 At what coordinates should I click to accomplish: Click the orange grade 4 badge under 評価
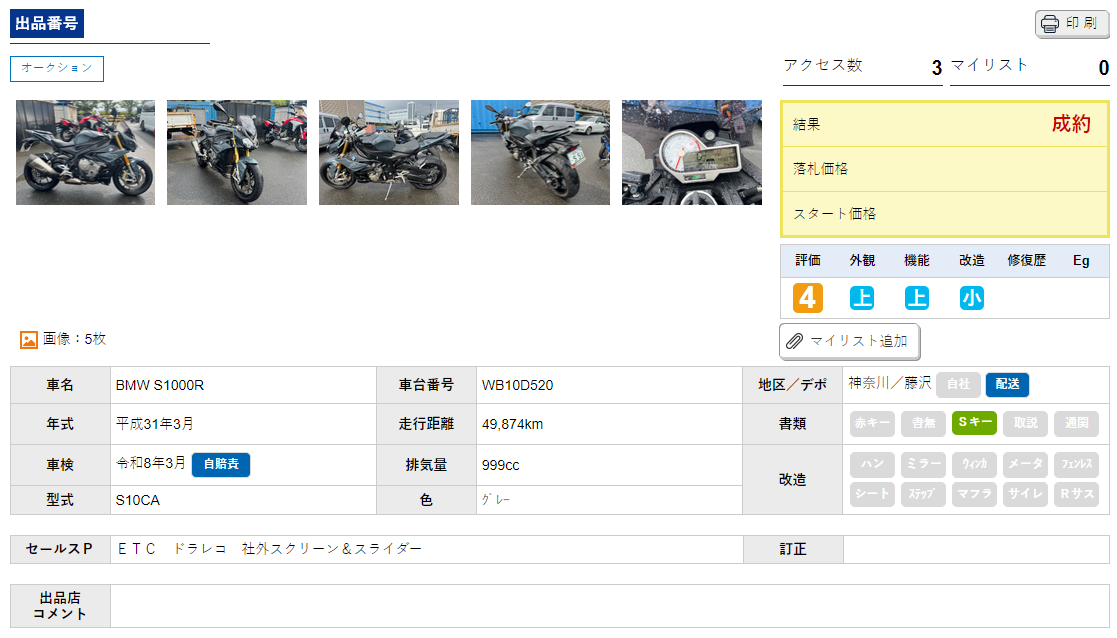[808, 298]
